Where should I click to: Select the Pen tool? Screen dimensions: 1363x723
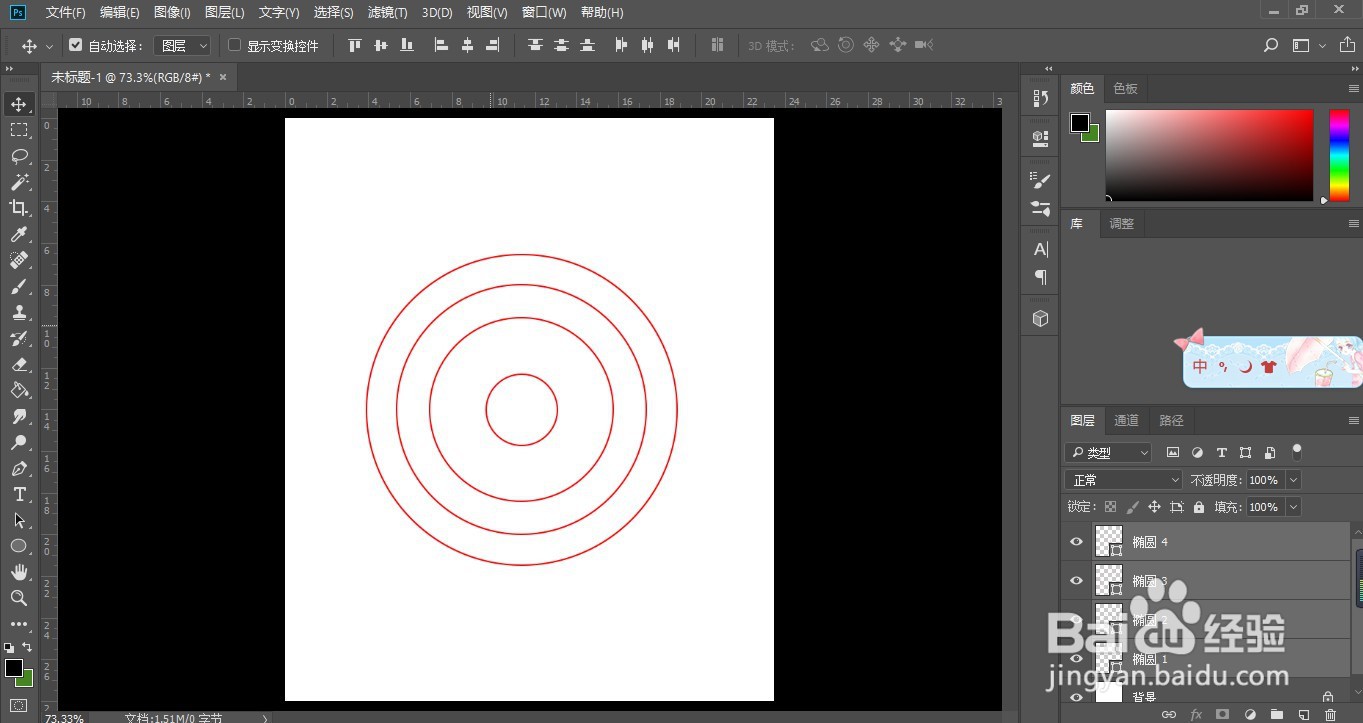(x=19, y=468)
